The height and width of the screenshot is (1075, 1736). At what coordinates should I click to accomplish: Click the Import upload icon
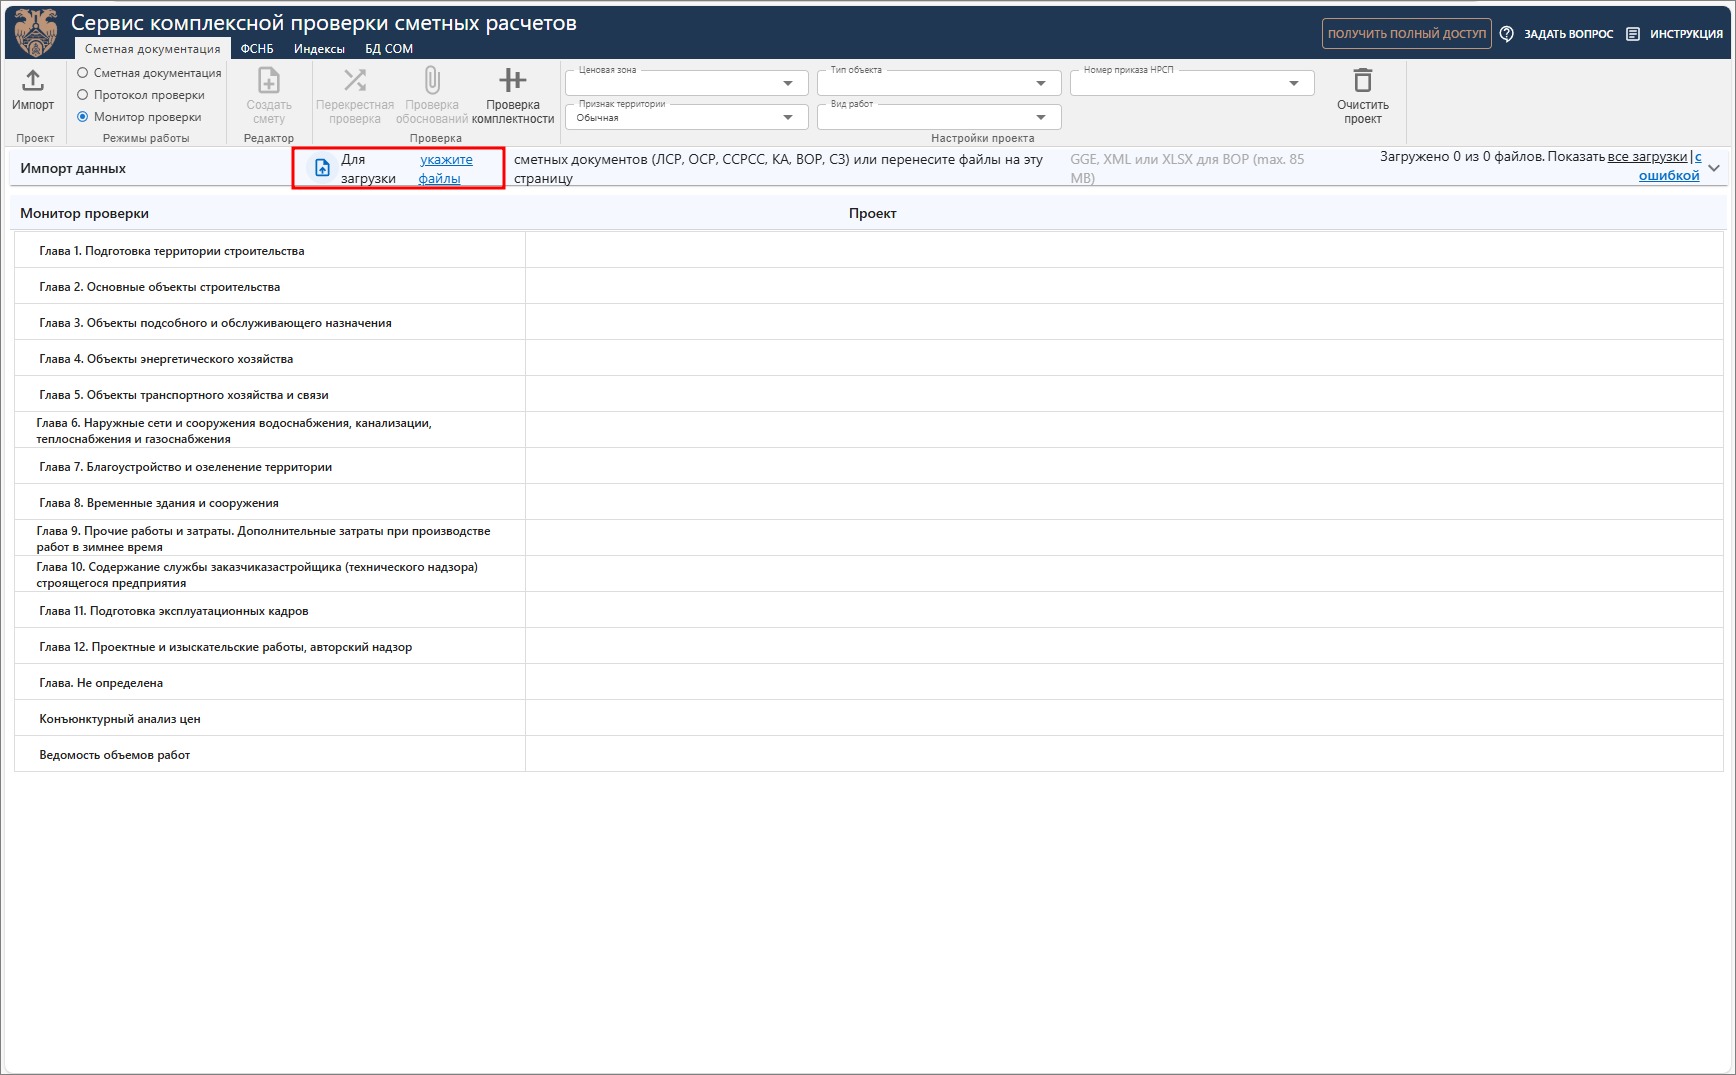pos(33,81)
